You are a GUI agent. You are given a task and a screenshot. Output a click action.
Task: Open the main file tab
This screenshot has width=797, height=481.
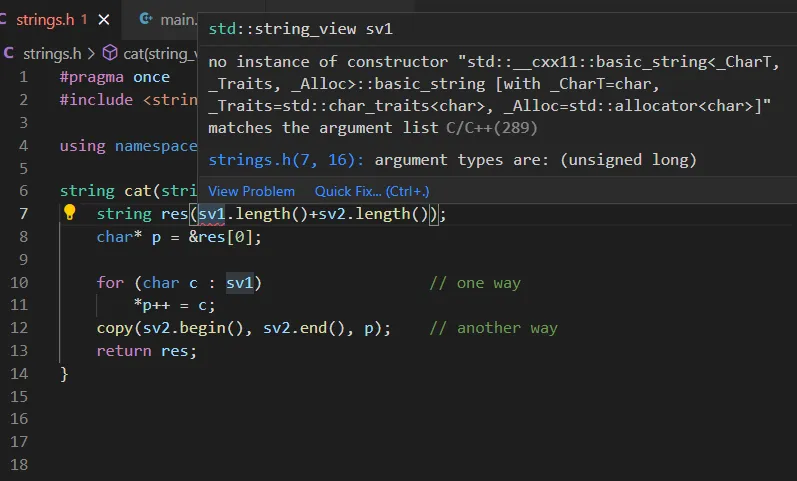[x=178, y=20]
